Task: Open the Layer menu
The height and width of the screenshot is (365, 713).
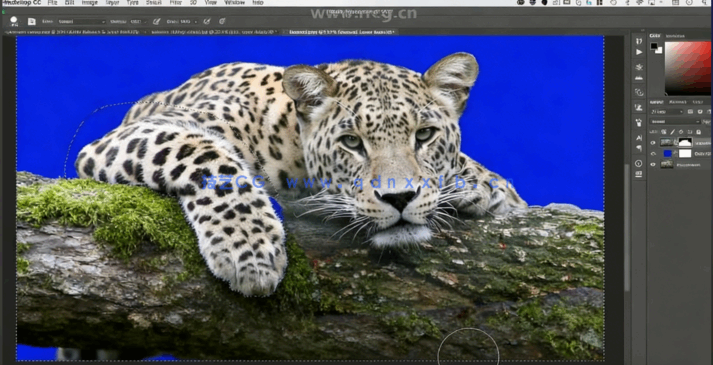Action: point(112,2)
